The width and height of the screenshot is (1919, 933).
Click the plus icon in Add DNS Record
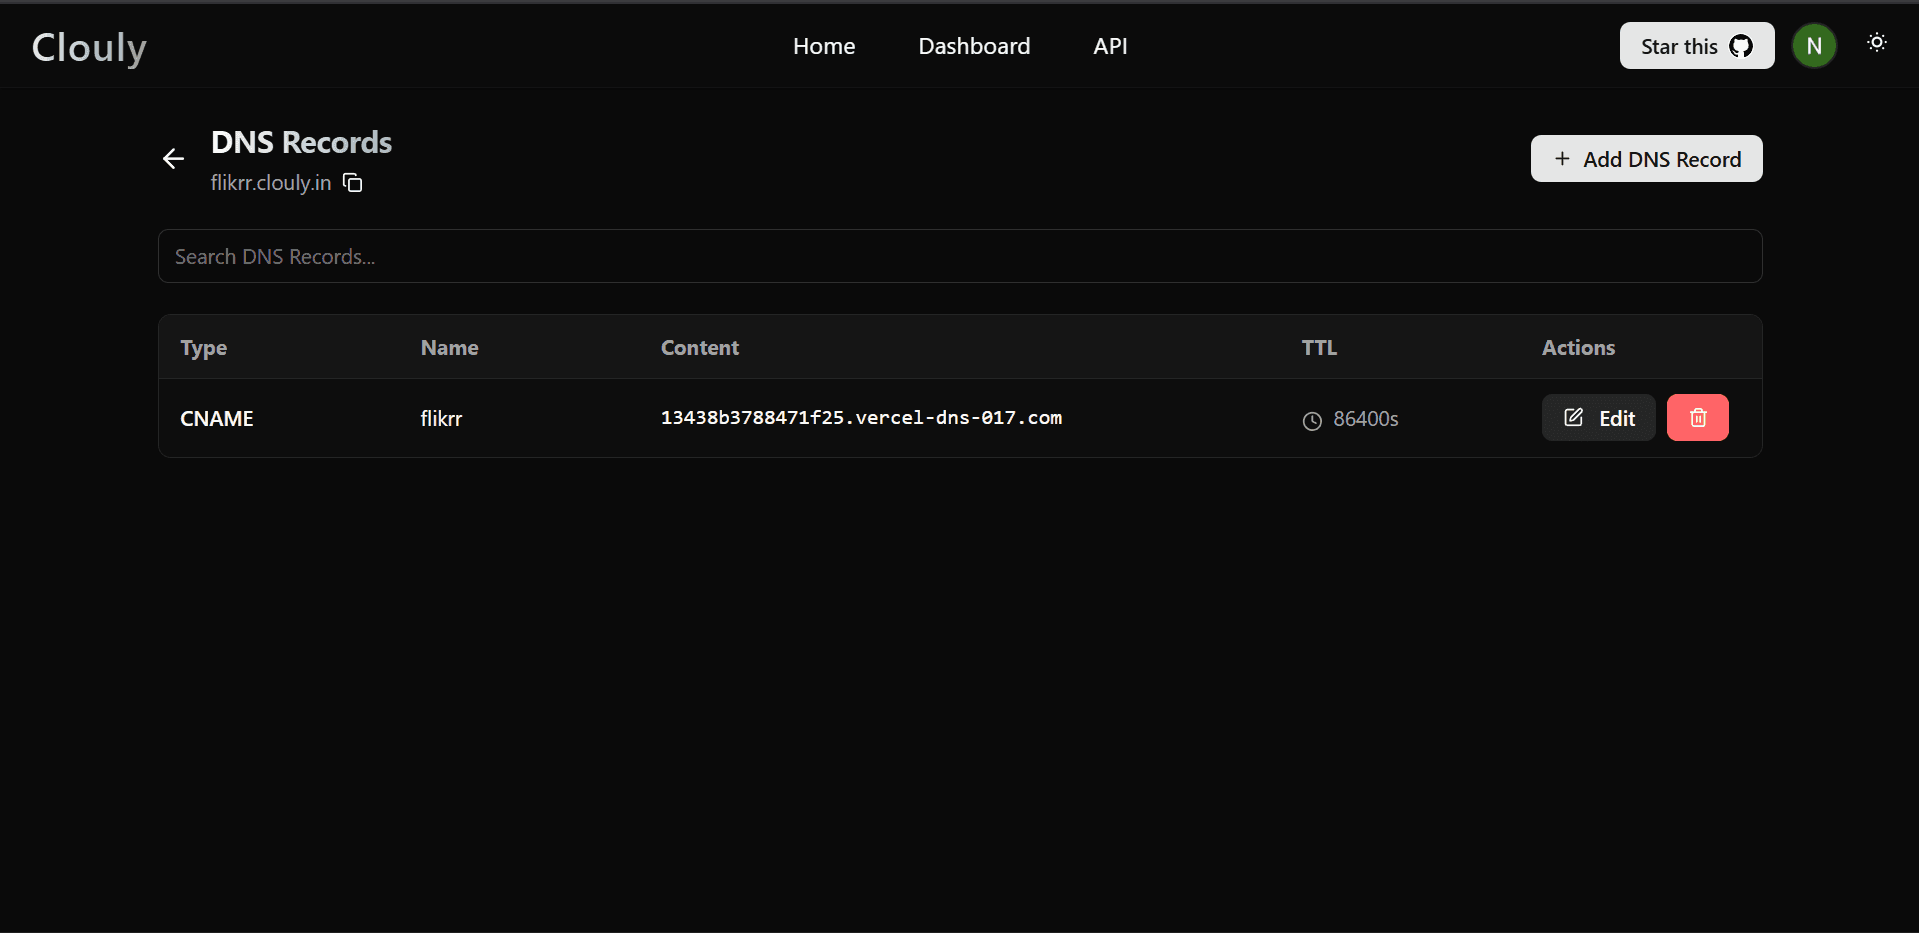point(1562,159)
